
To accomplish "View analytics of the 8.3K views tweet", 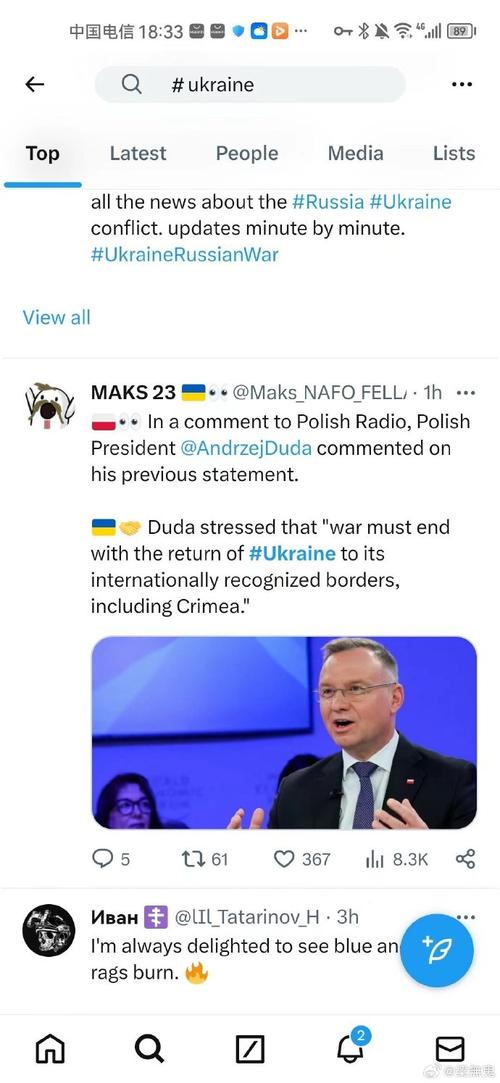I will (x=396, y=859).
